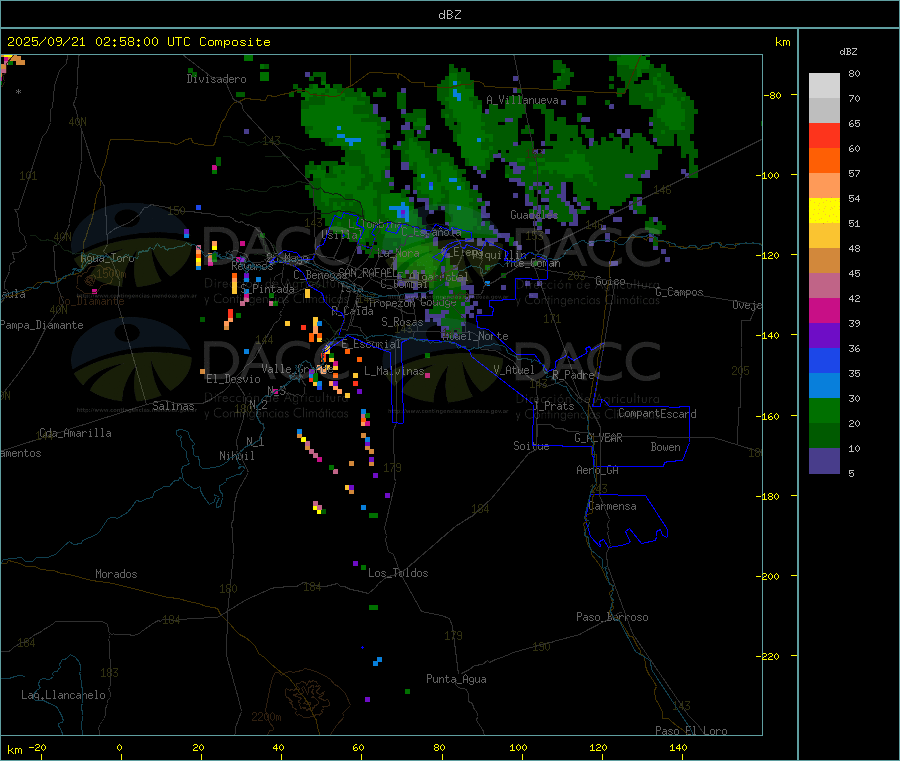This screenshot has height=761, width=900.
Task: Click the G_Campos label
Action: click(x=679, y=292)
